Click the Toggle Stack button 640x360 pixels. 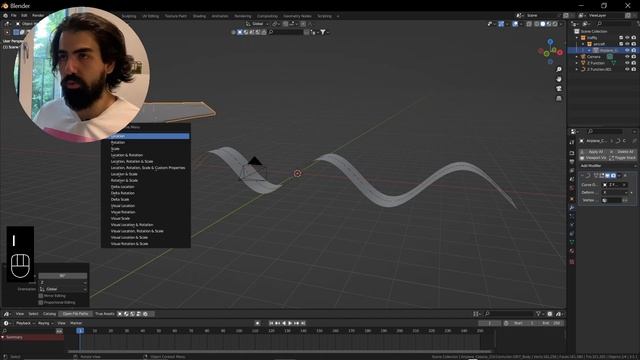622,158
